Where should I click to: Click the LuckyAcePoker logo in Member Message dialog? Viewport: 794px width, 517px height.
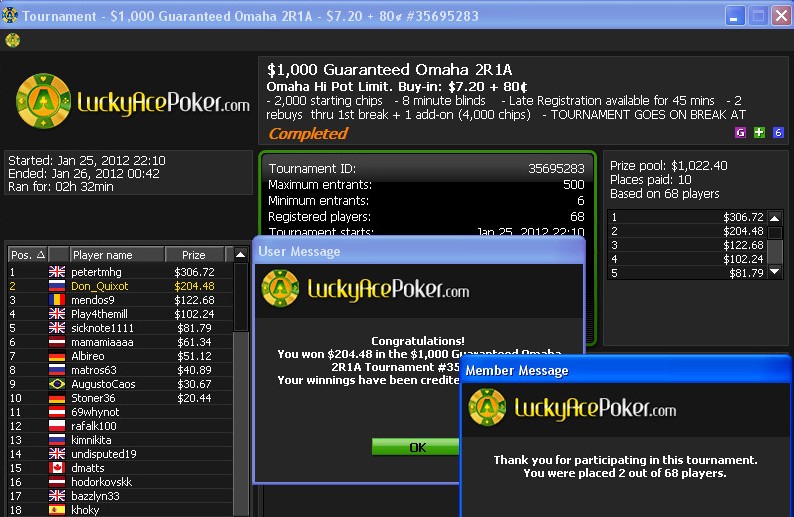(572, 407)
